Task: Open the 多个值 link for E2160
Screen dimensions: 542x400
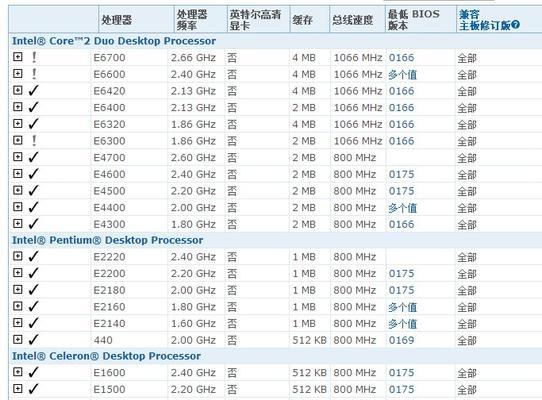Action: tap(402, 307)
